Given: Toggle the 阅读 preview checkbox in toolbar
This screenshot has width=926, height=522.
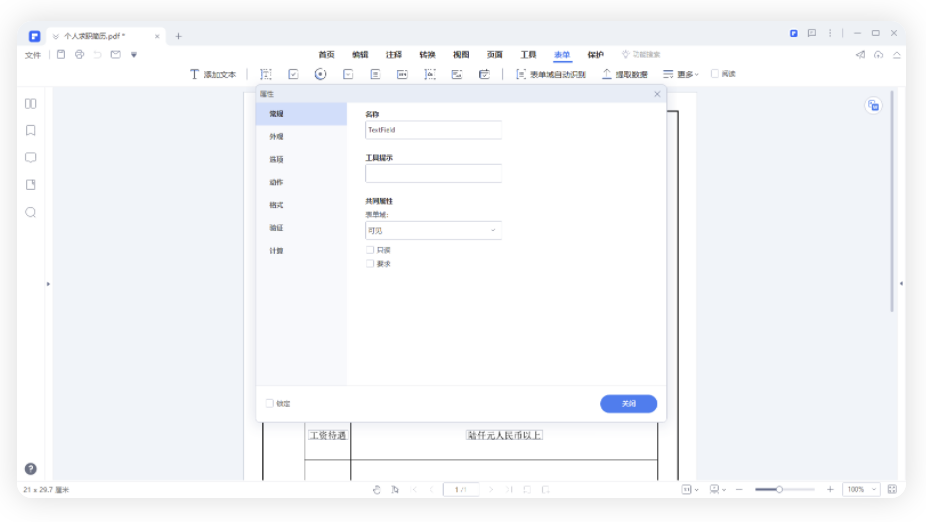Looking at the screenshot, I should point(715,74).
